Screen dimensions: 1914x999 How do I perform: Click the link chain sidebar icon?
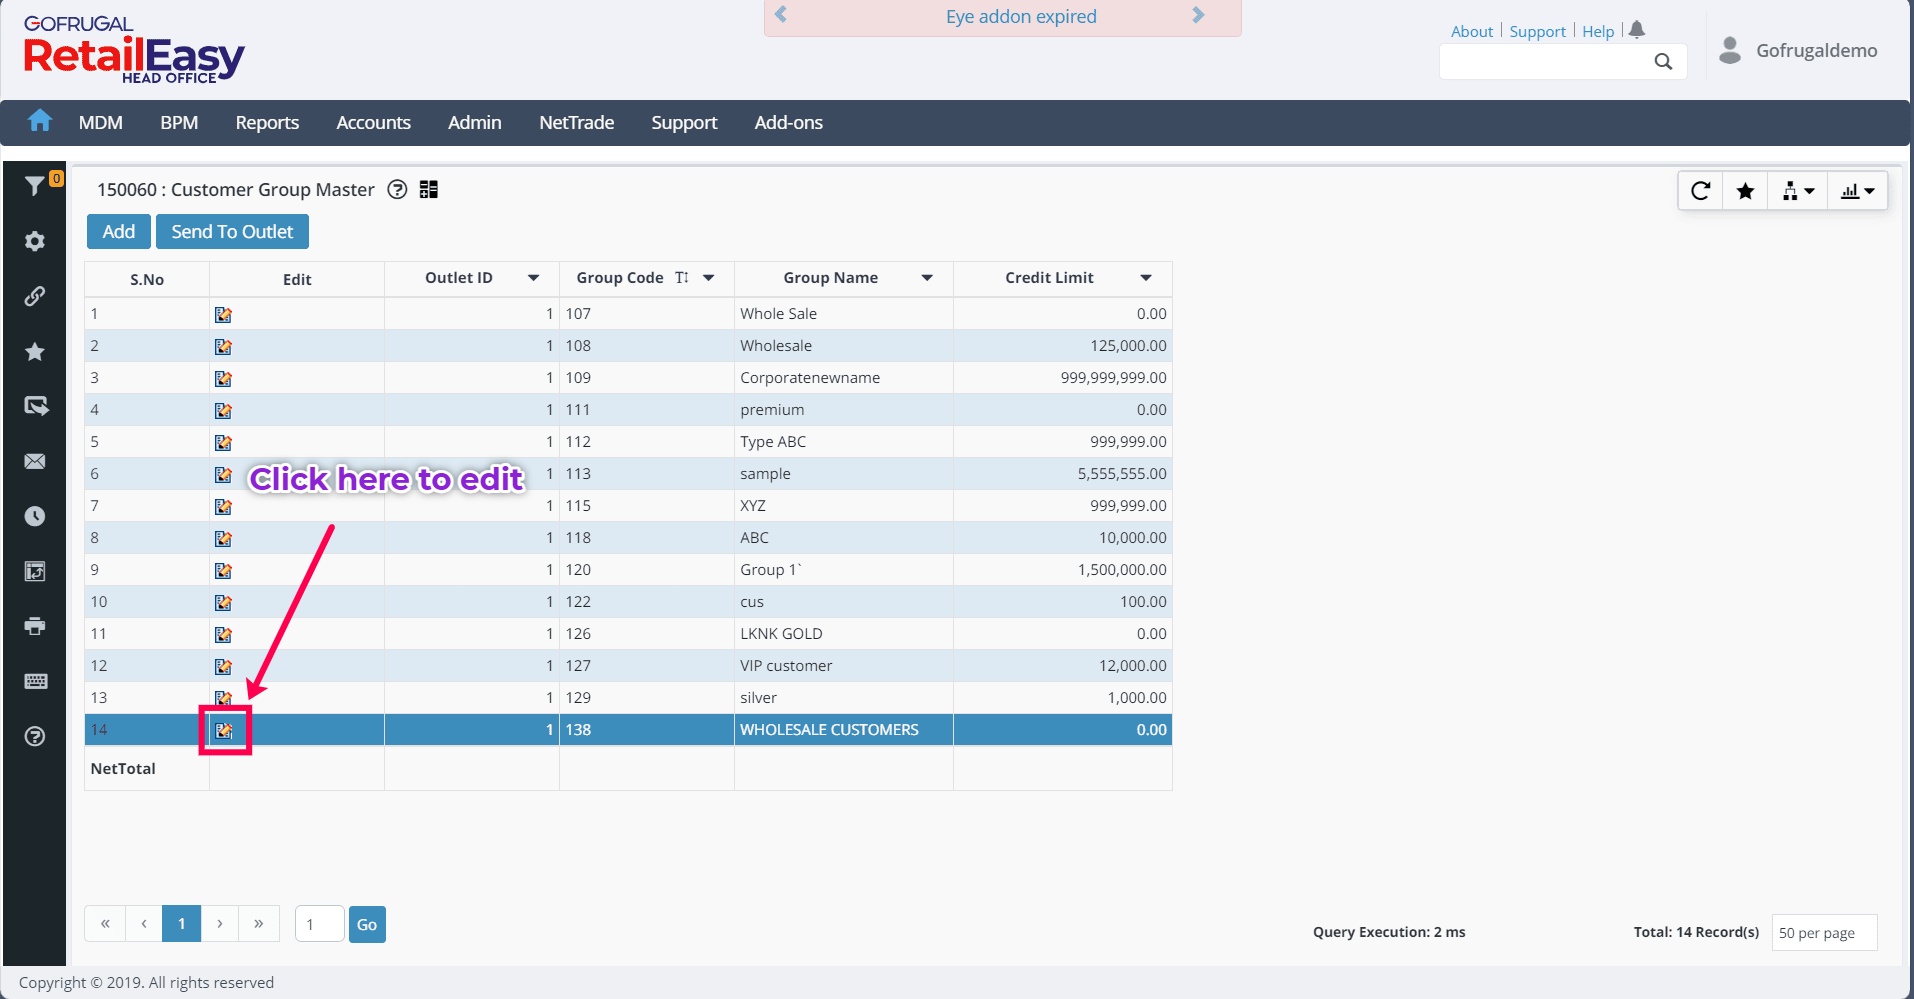click(35, 296)
